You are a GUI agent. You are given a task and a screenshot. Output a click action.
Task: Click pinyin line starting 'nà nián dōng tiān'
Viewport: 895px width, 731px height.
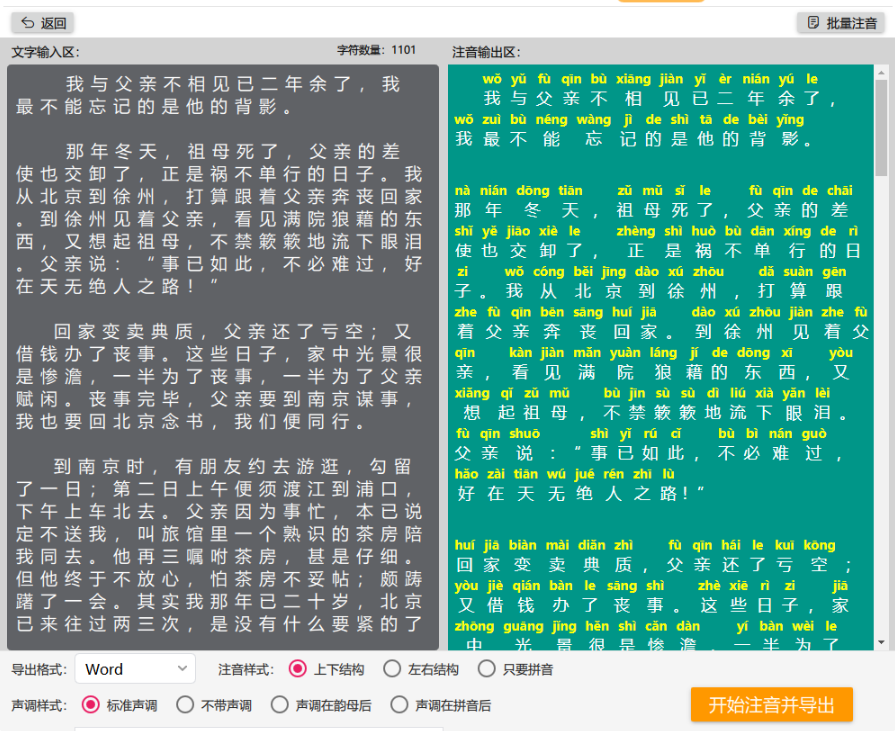654,191
